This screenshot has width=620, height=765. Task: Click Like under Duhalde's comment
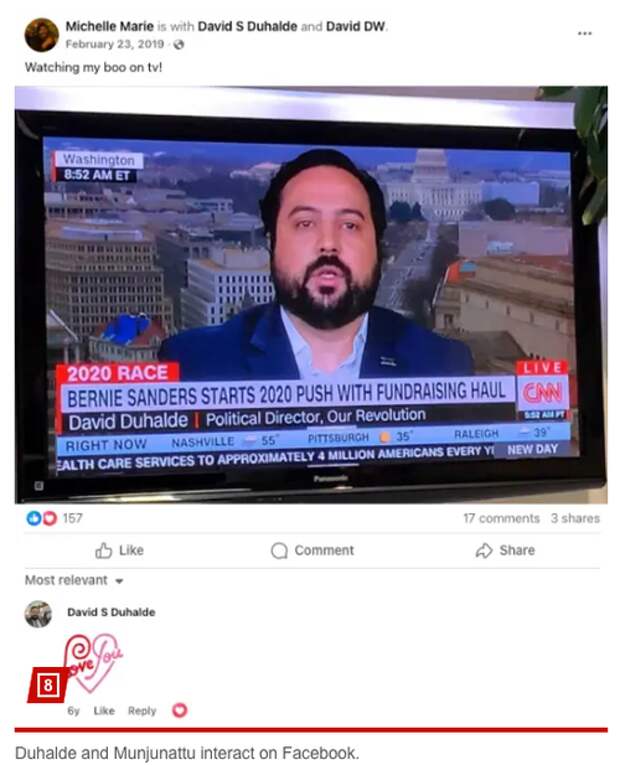click(x=104, y=710)
